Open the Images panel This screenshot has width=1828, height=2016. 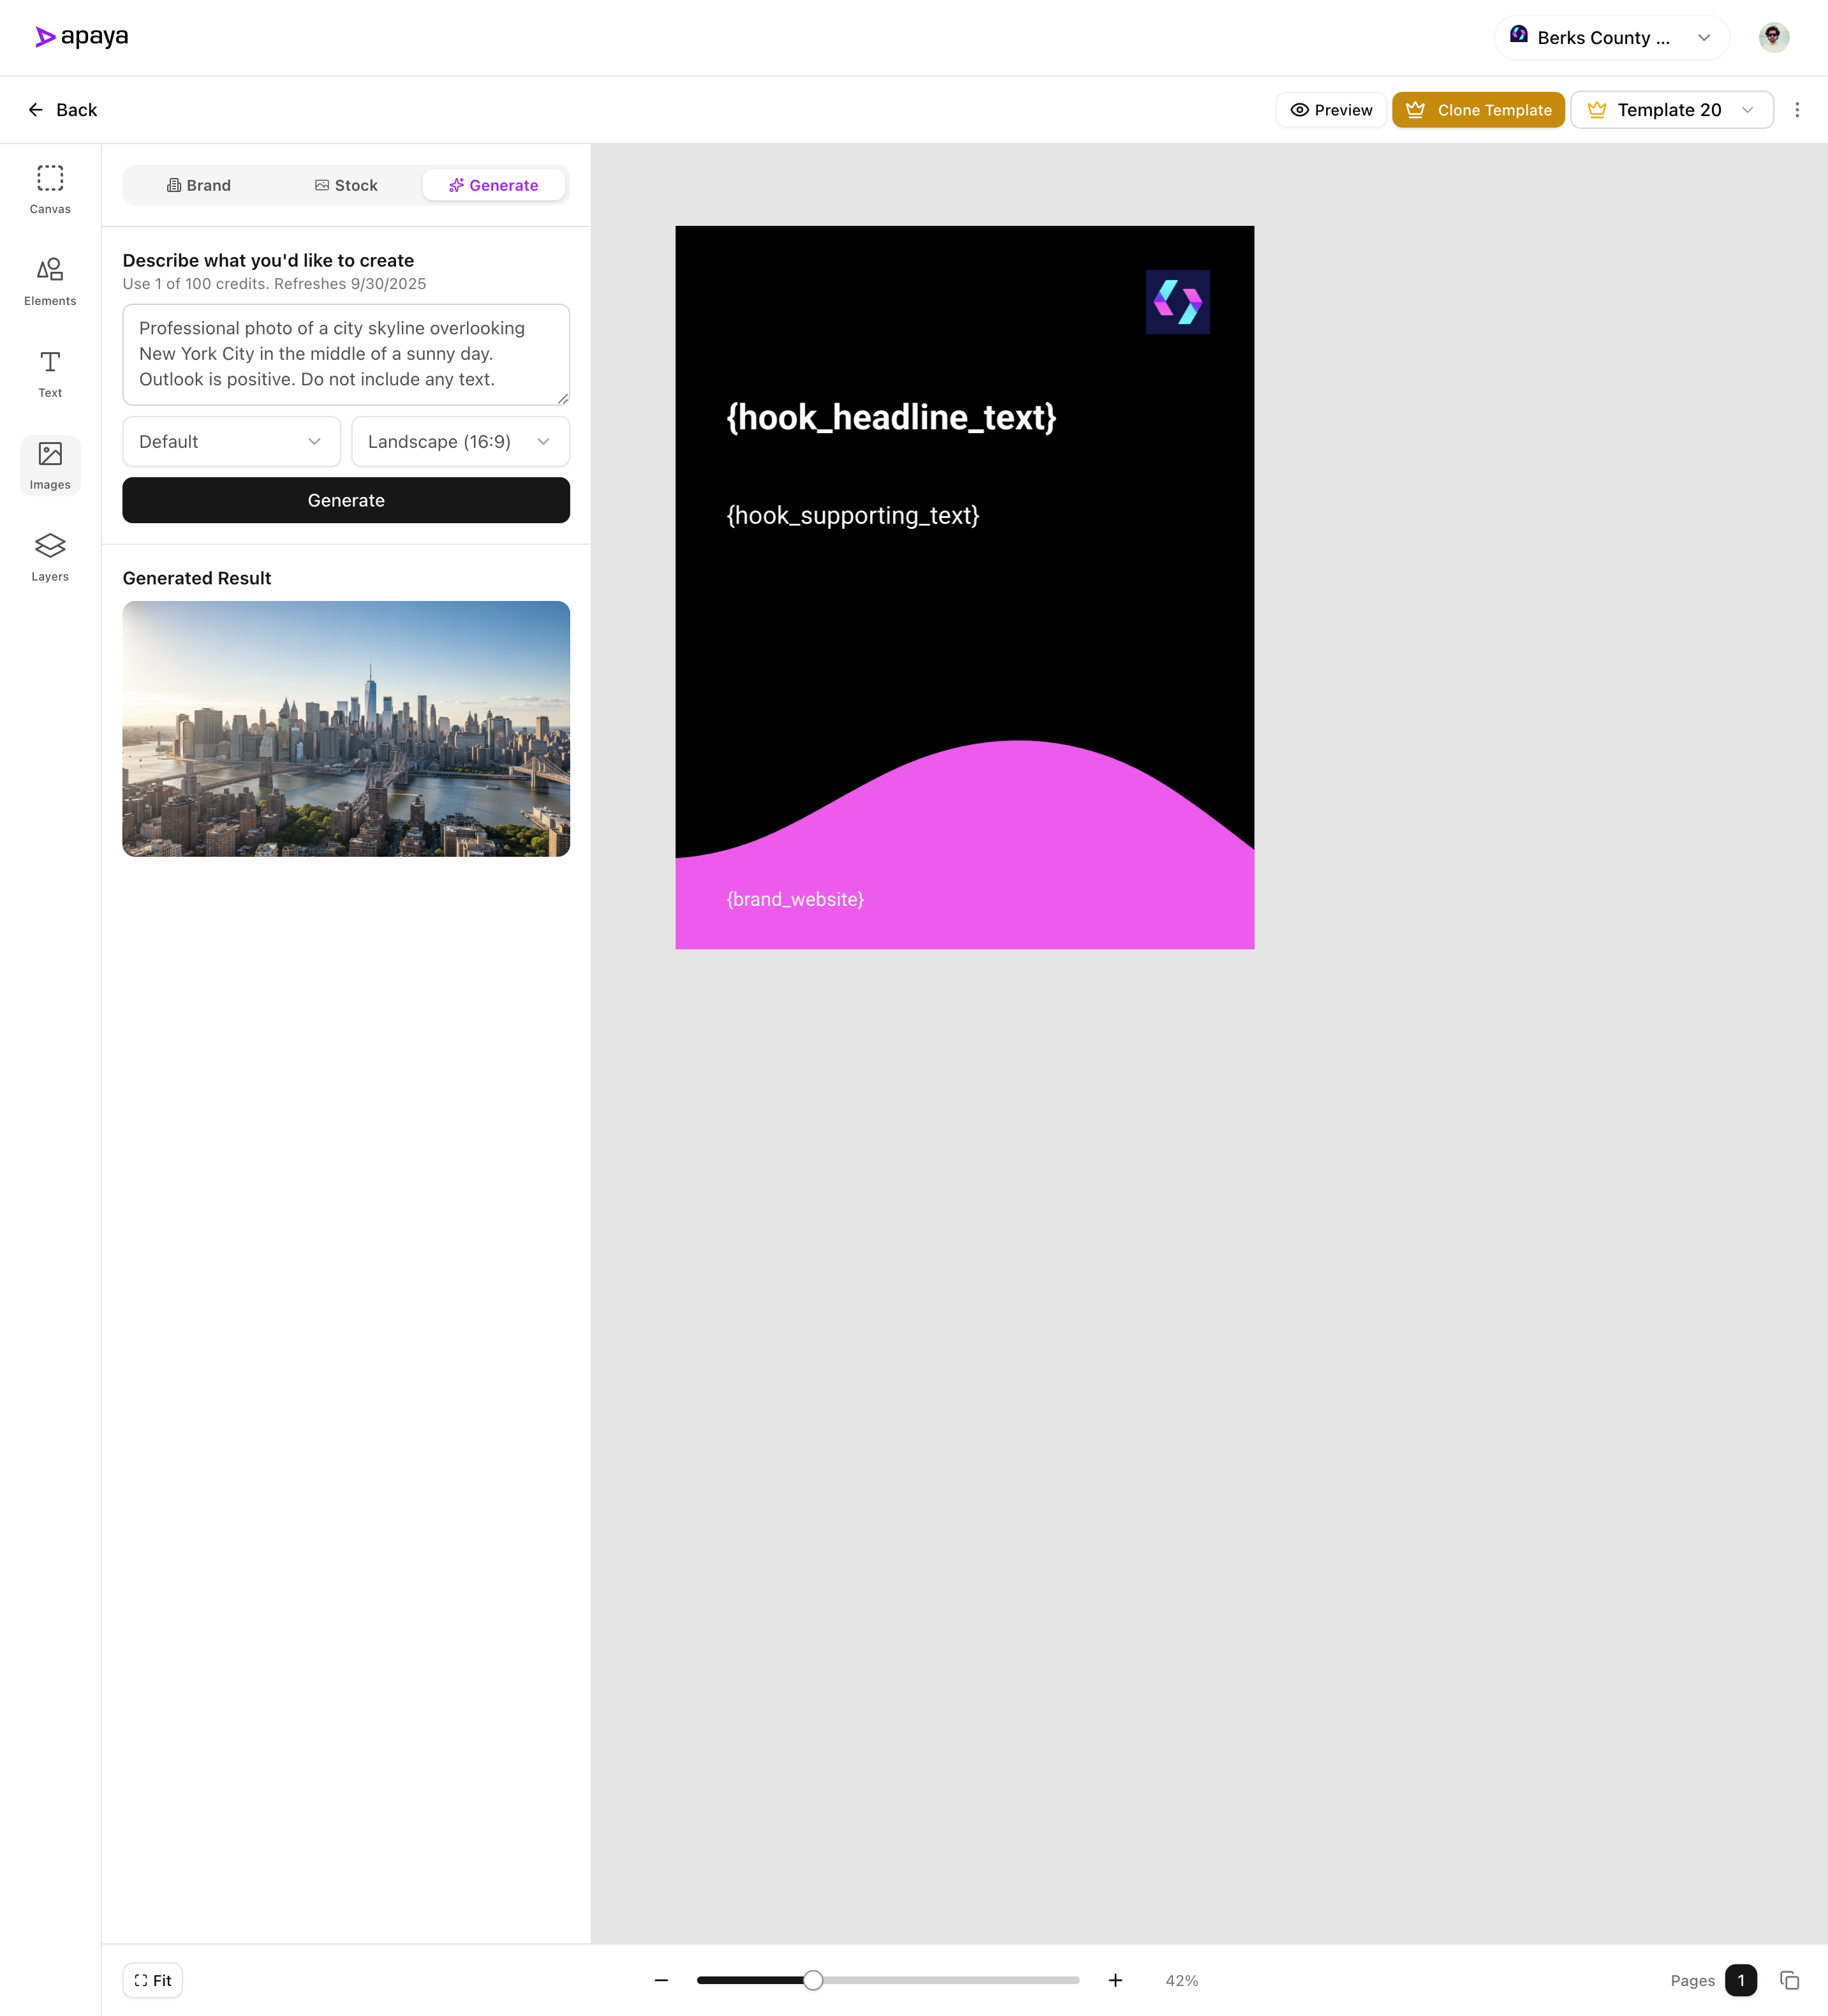coord(49,465)
